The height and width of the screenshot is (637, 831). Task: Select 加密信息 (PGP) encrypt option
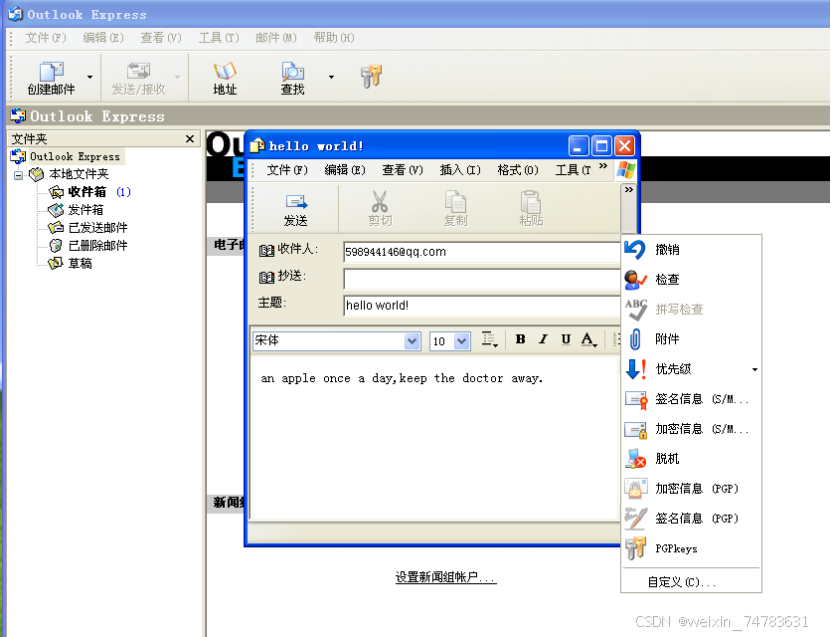point(691,489)
